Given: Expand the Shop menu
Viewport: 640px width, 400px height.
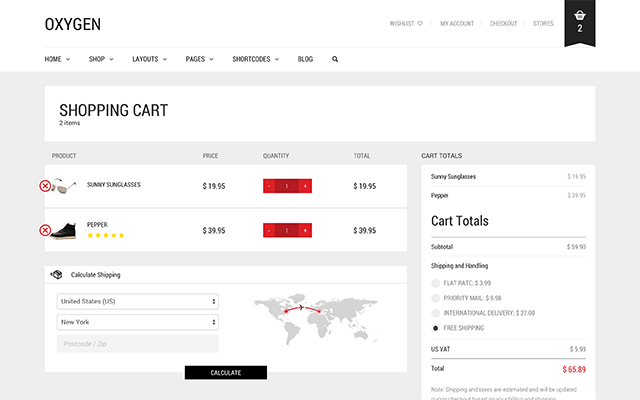Looking at the screenshot, I should click(x=101, y=59).
